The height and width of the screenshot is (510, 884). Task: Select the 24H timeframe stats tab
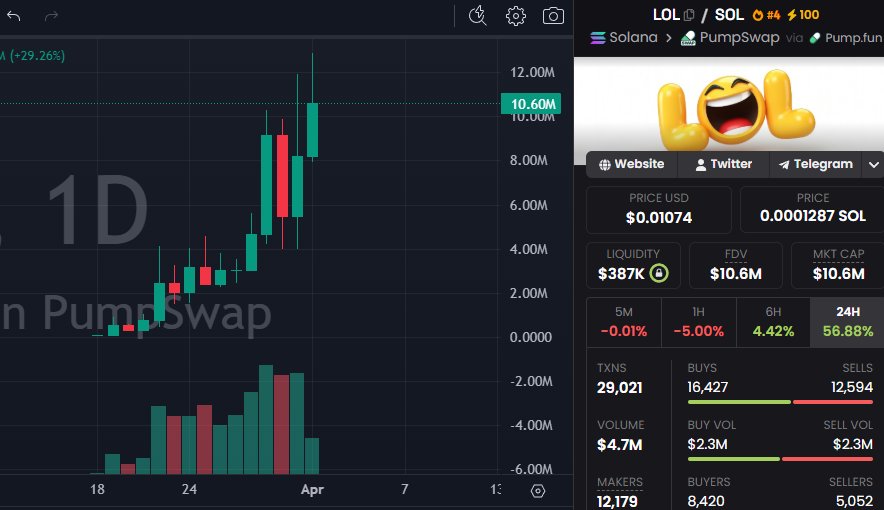(846, 321)
